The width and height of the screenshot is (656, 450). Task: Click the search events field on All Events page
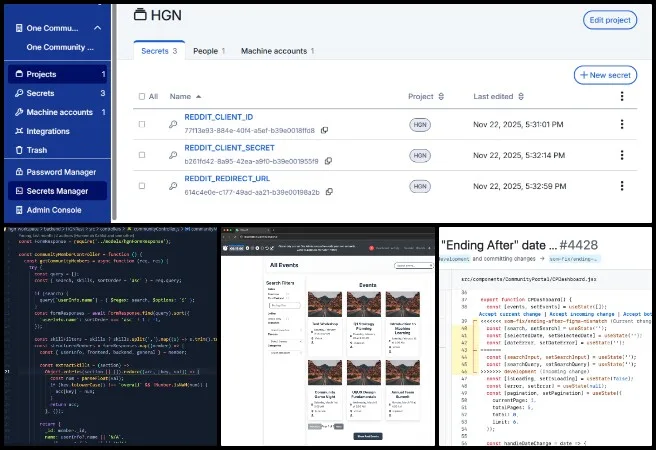click(x=414, y=266)
